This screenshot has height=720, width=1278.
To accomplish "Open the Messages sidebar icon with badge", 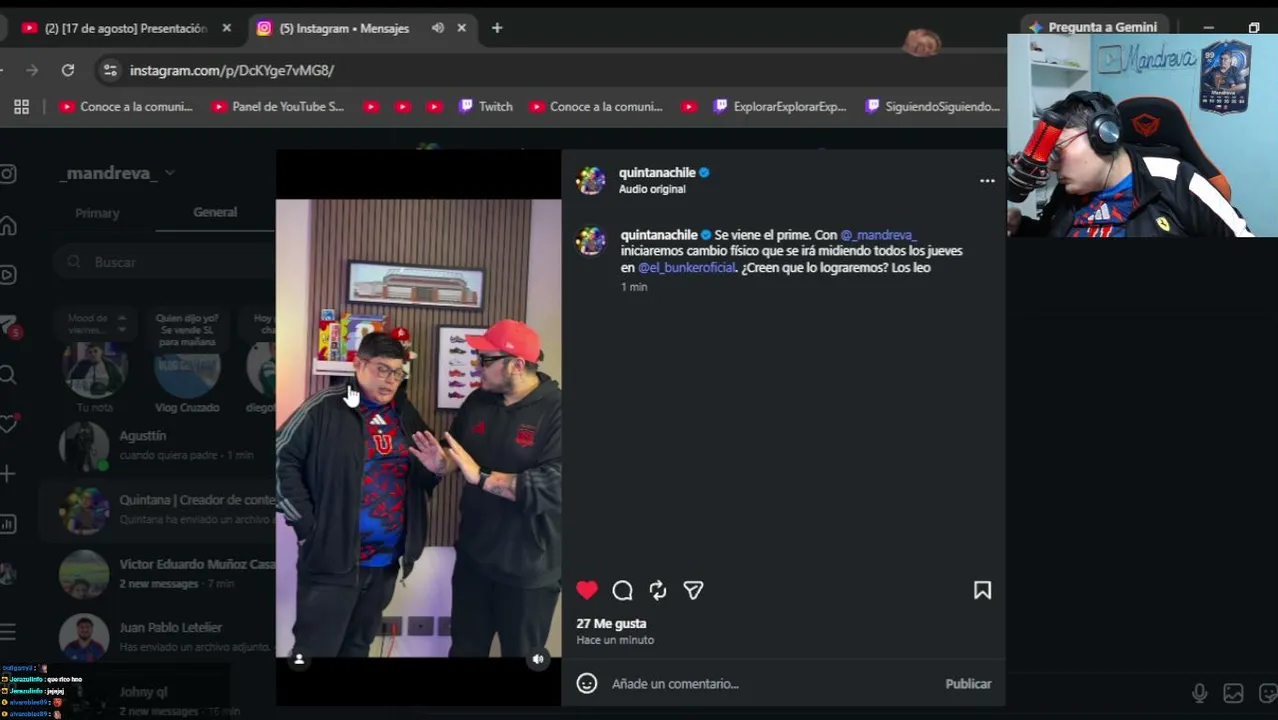I will tap(8, 326).
